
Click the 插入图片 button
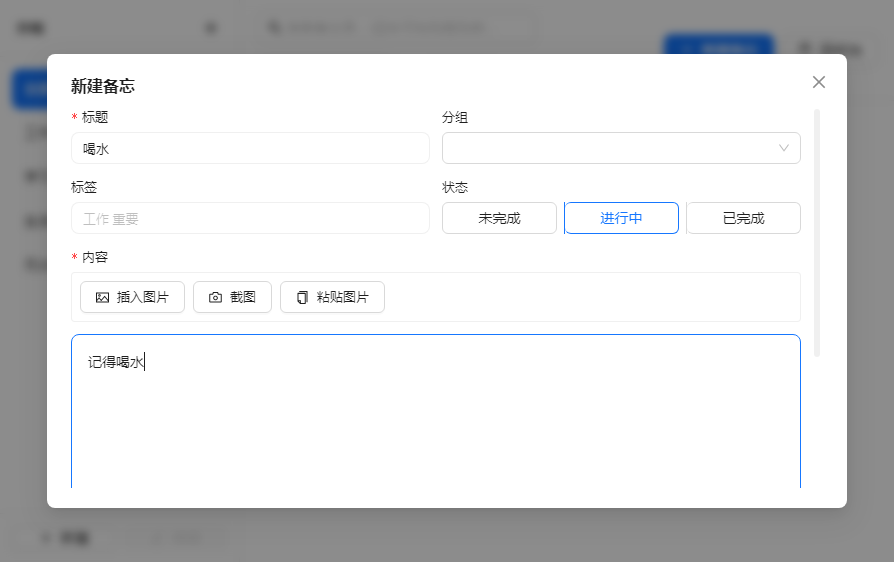(x=132, y=297)
